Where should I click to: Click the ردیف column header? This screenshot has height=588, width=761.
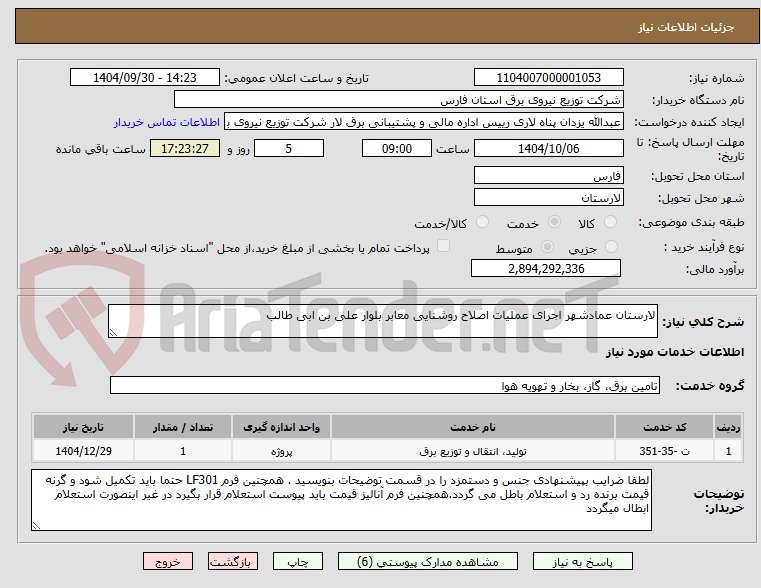coord(728,427)
